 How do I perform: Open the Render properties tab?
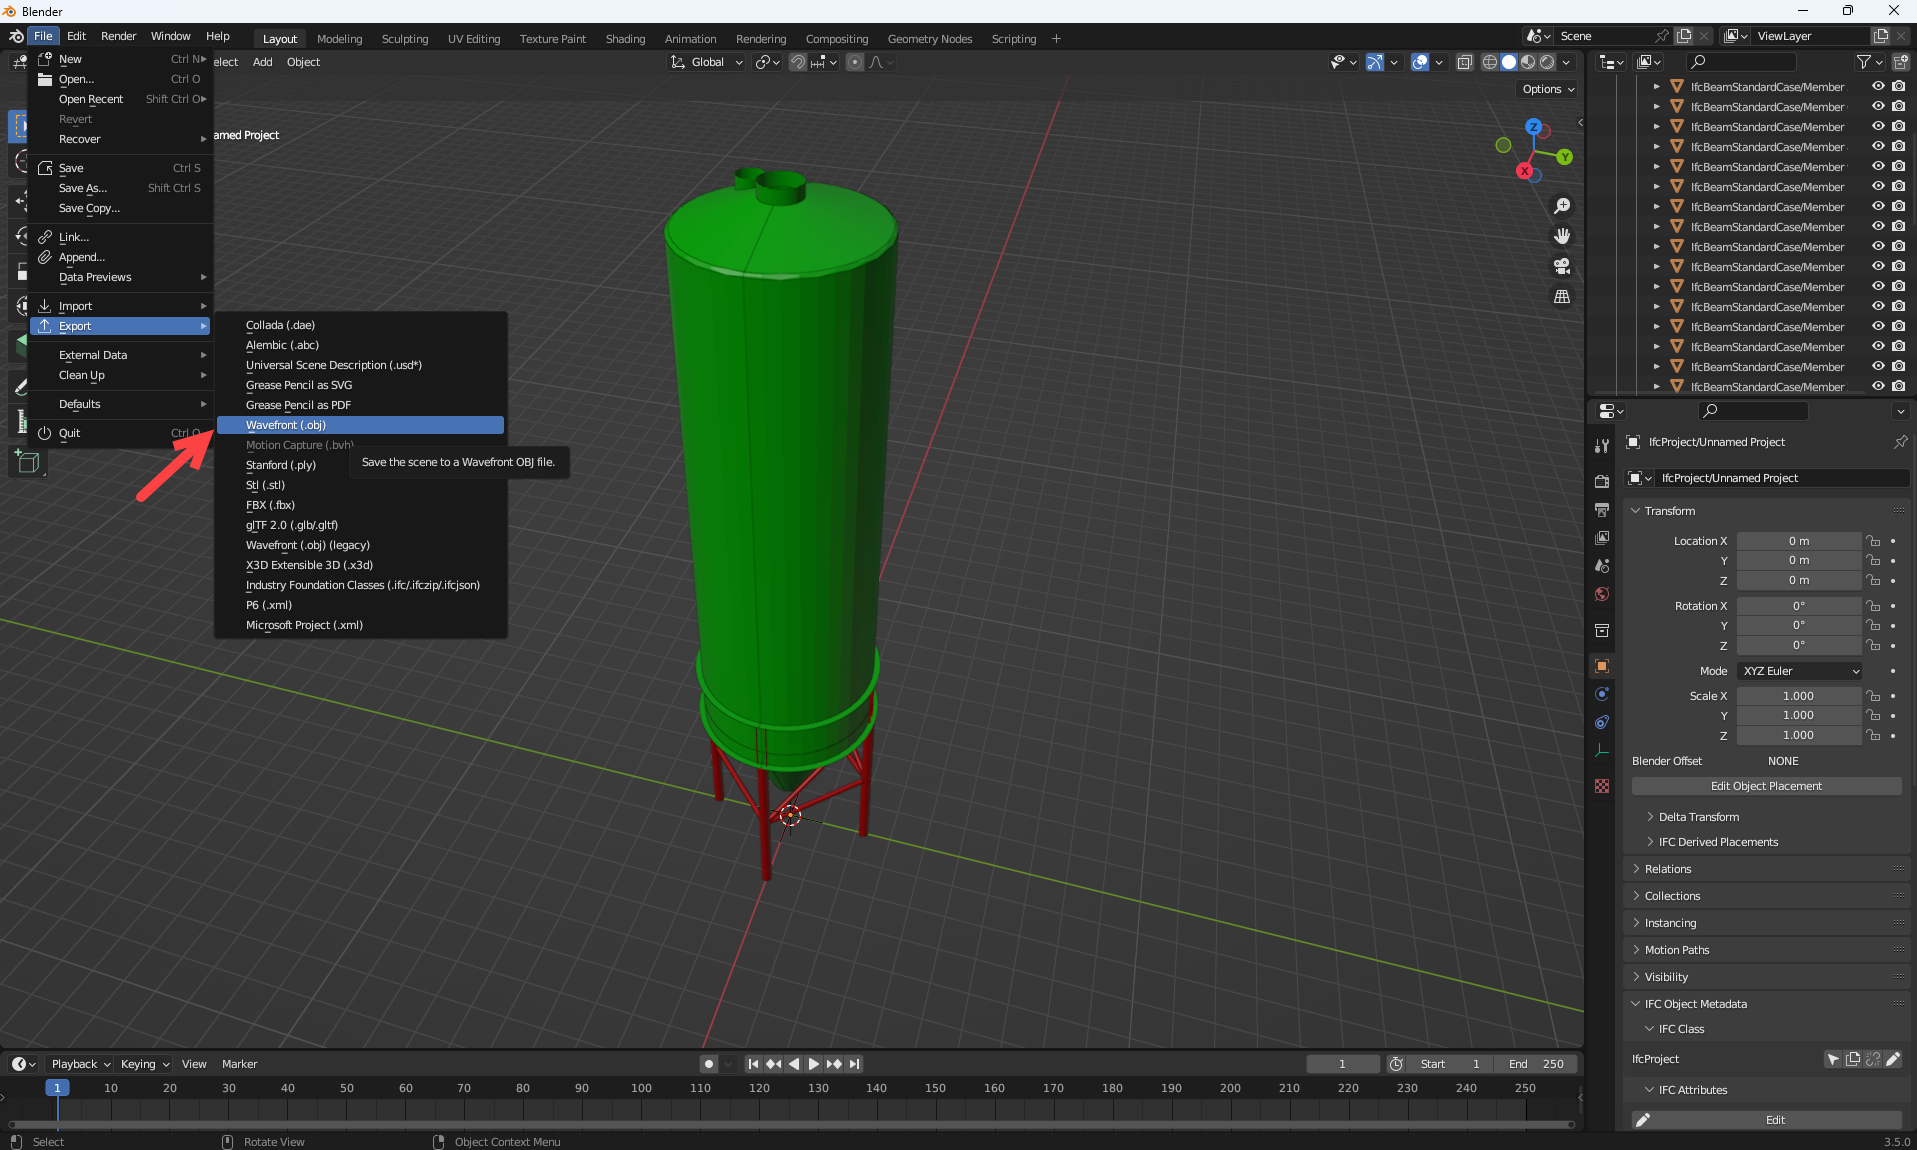click(x=1601, y=481)
